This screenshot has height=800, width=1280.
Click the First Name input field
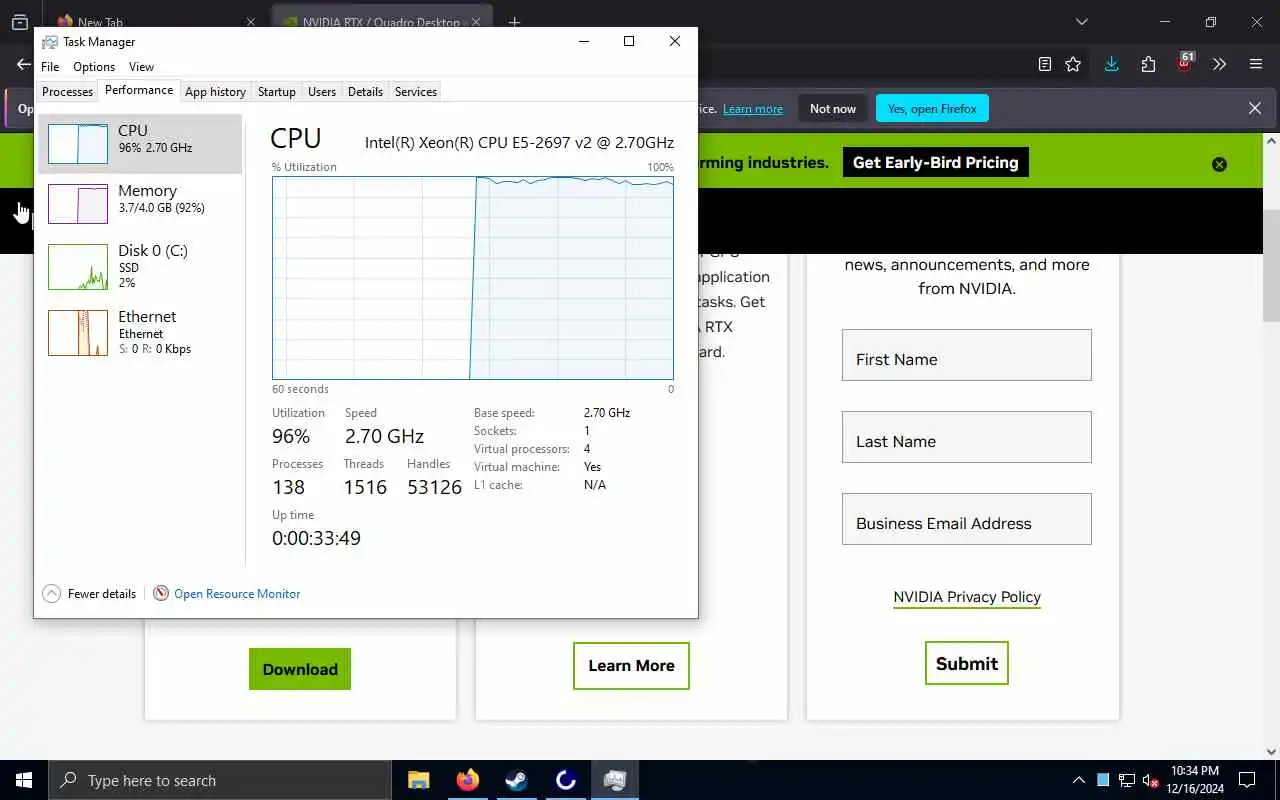tap(967, 355)
